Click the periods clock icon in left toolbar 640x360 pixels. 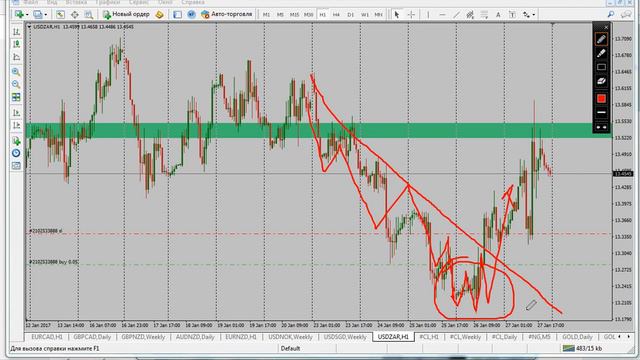pyautogui.click(x=16, y=153)
